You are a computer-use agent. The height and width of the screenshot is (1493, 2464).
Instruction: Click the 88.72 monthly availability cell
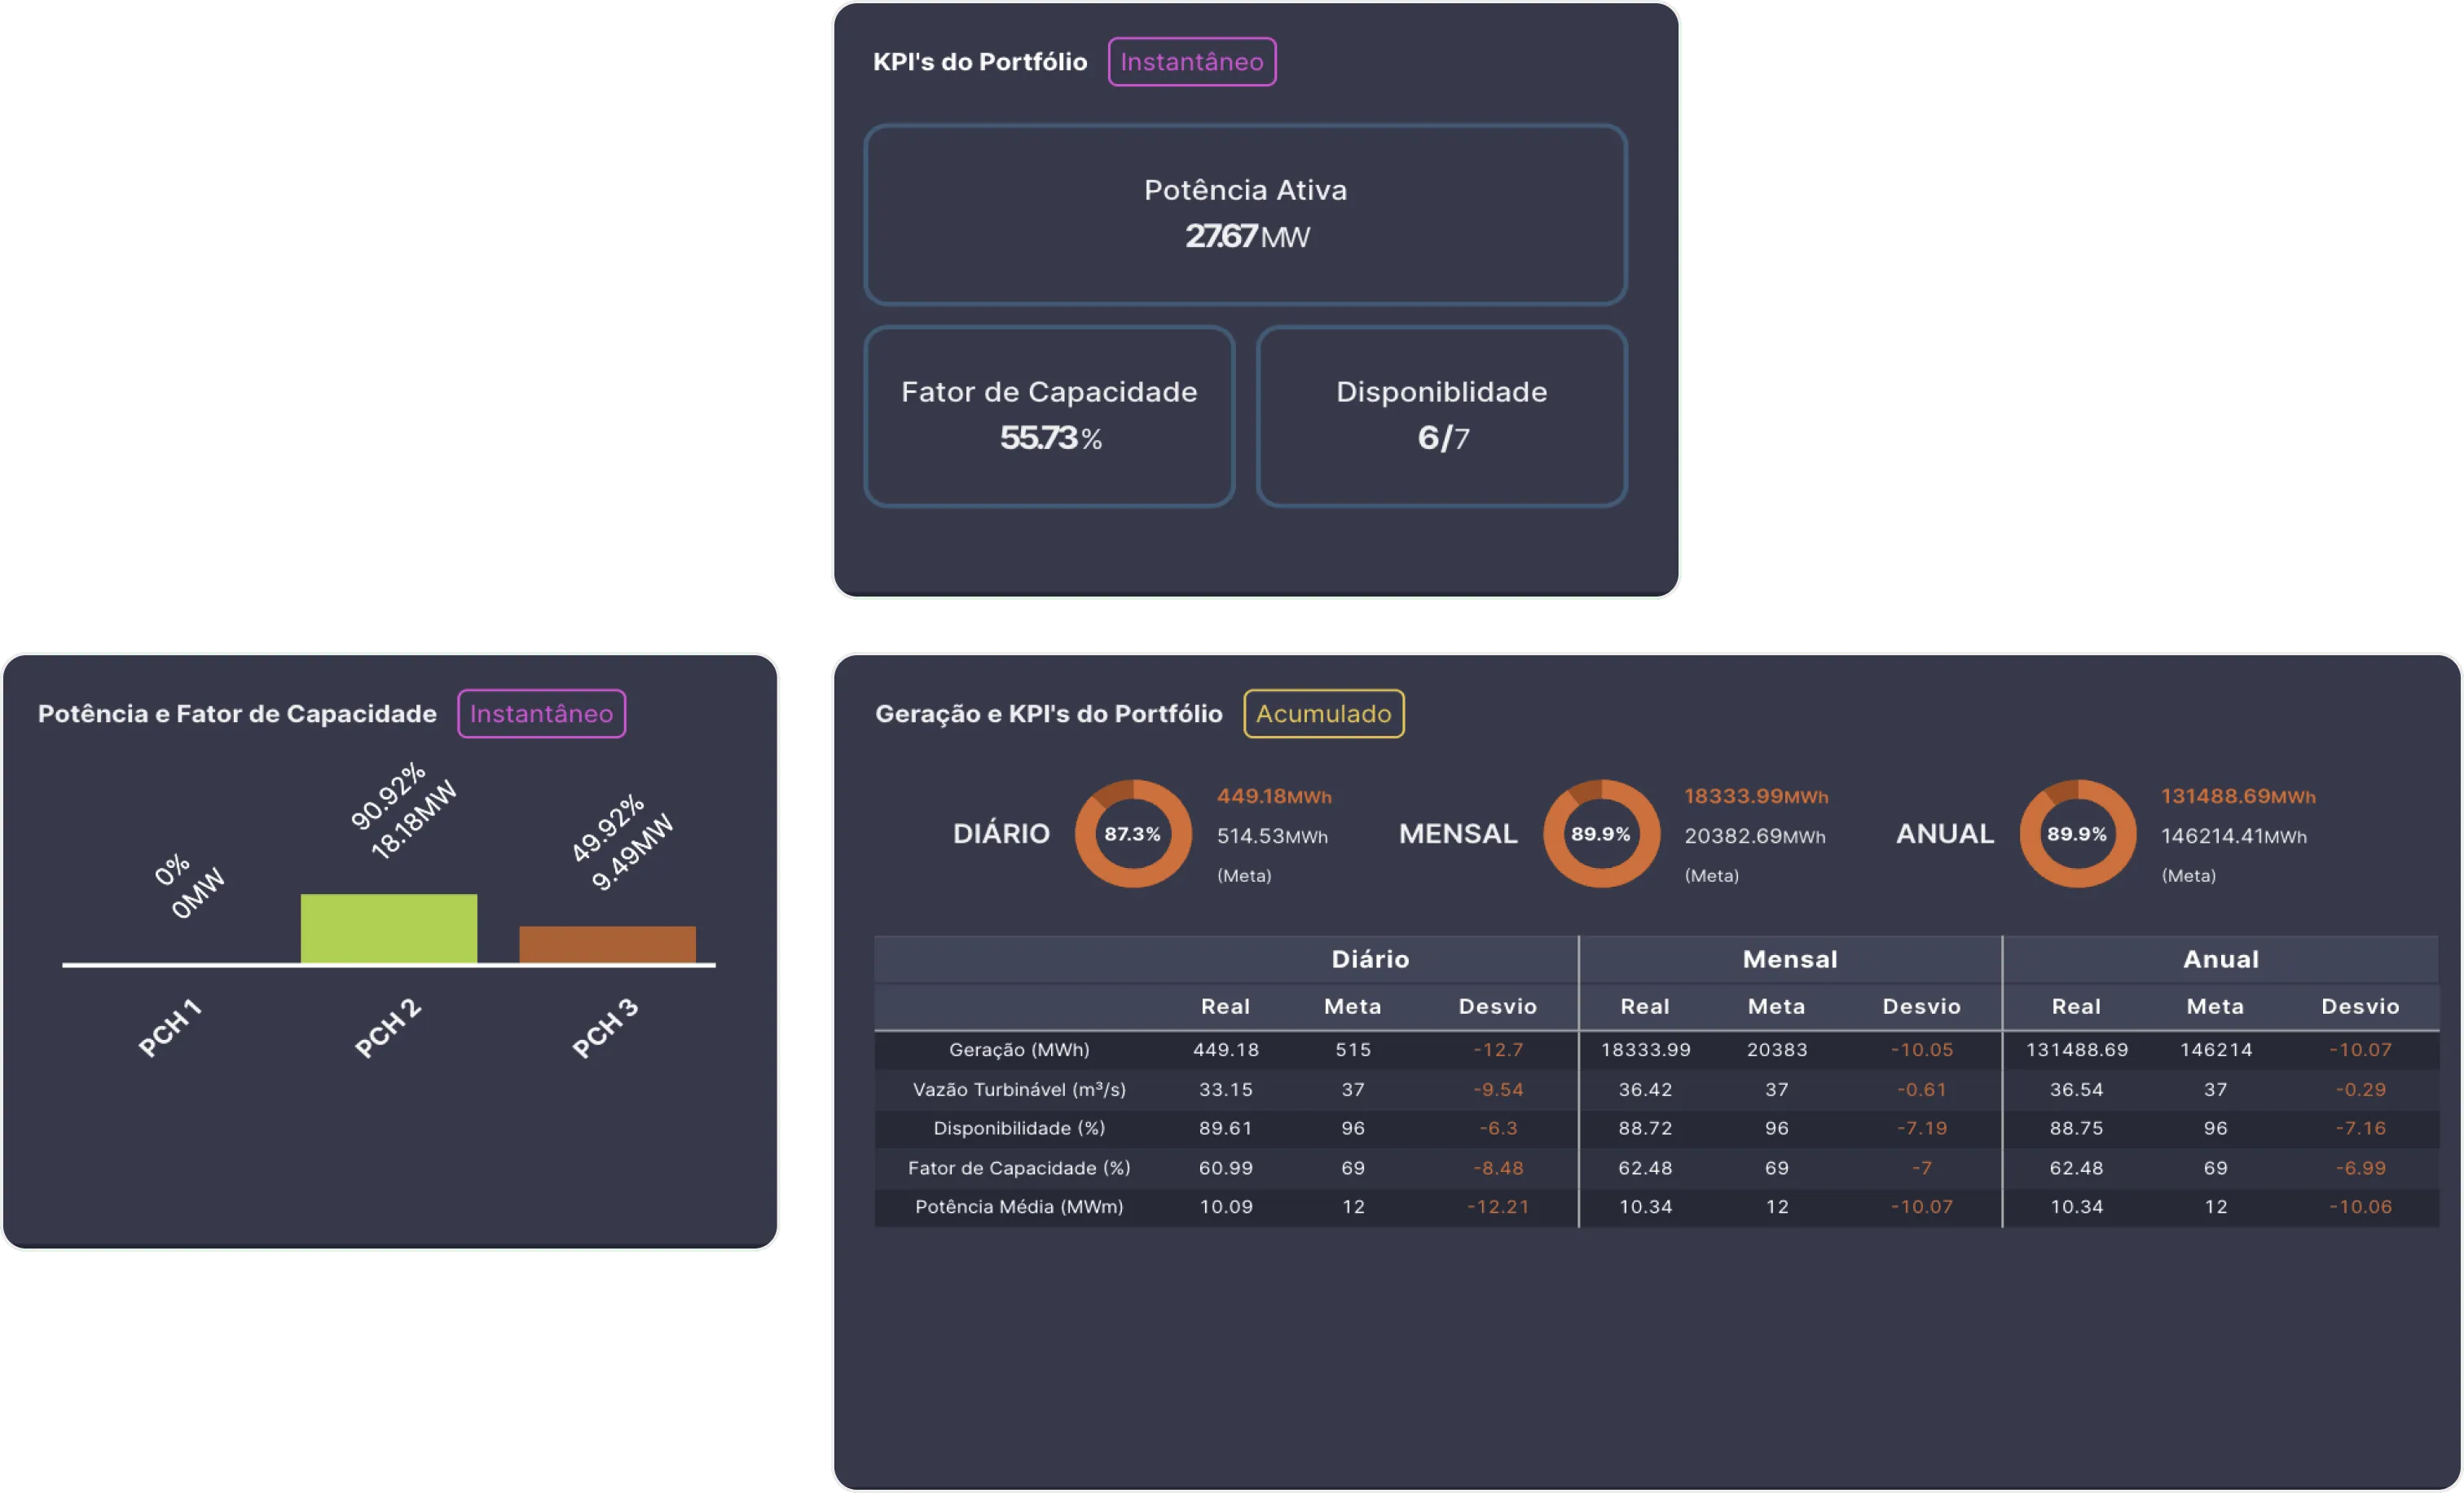[1645, 1129]
